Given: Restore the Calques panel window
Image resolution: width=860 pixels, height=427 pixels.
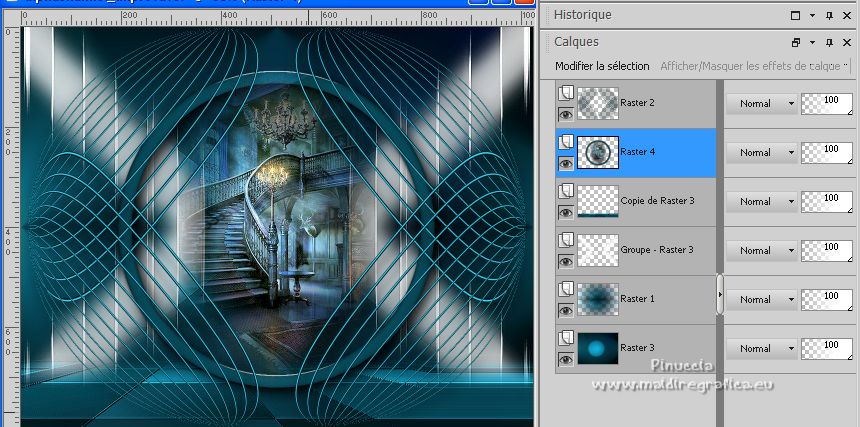Looking at the screenshot, I should pyautogui.click(x=796, y=42).
